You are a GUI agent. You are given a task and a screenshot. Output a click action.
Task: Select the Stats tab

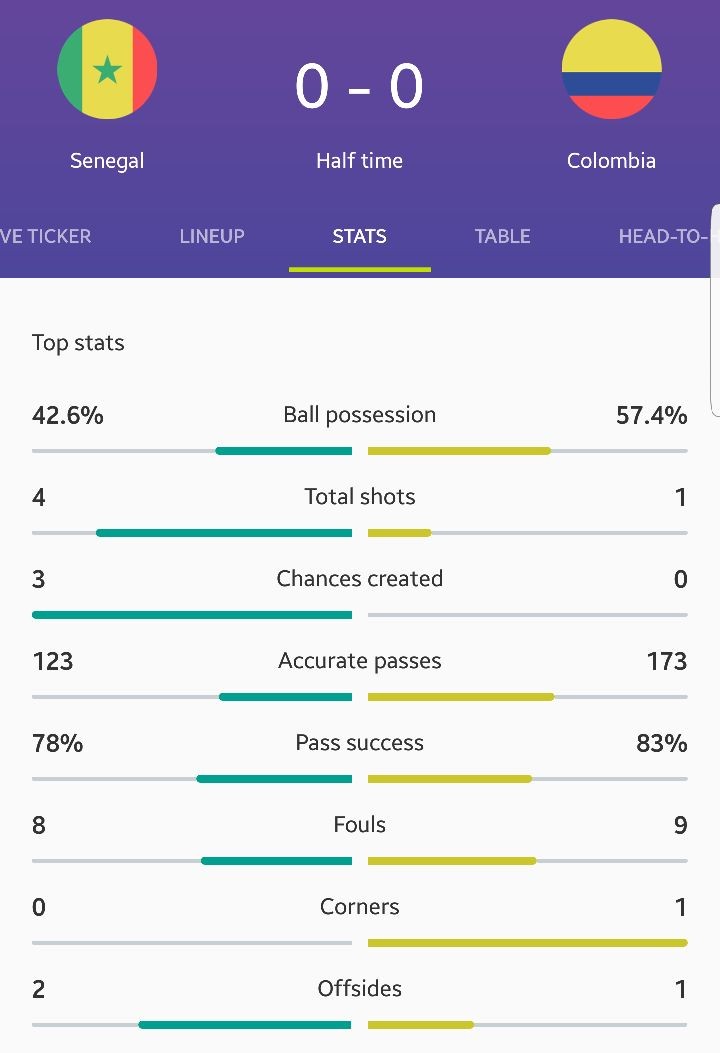click(359, 236)
